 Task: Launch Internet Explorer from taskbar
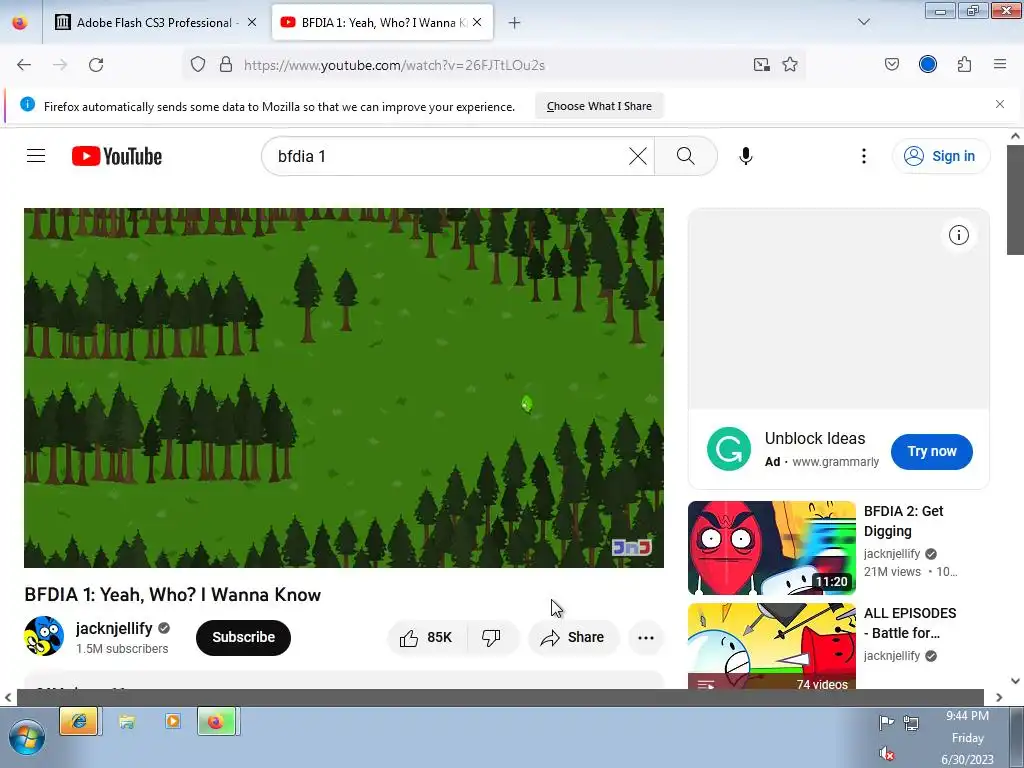[79, 721]
